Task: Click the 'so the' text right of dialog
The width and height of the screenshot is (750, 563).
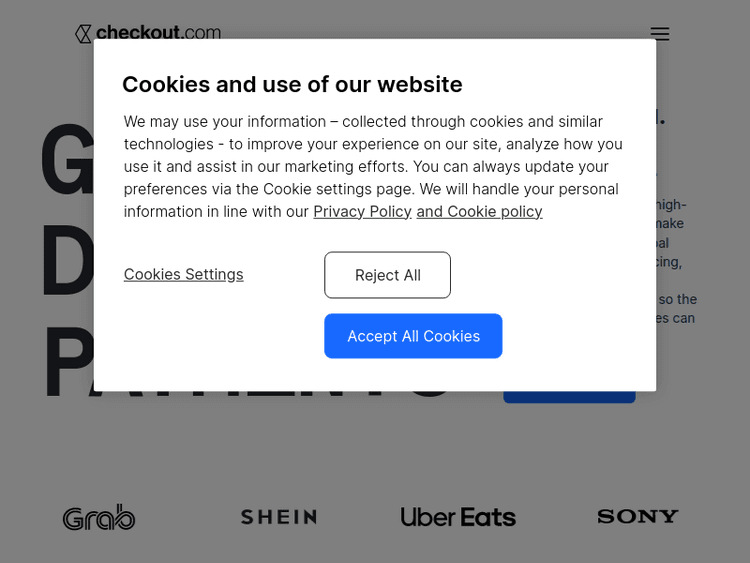Action: [677, 299]
